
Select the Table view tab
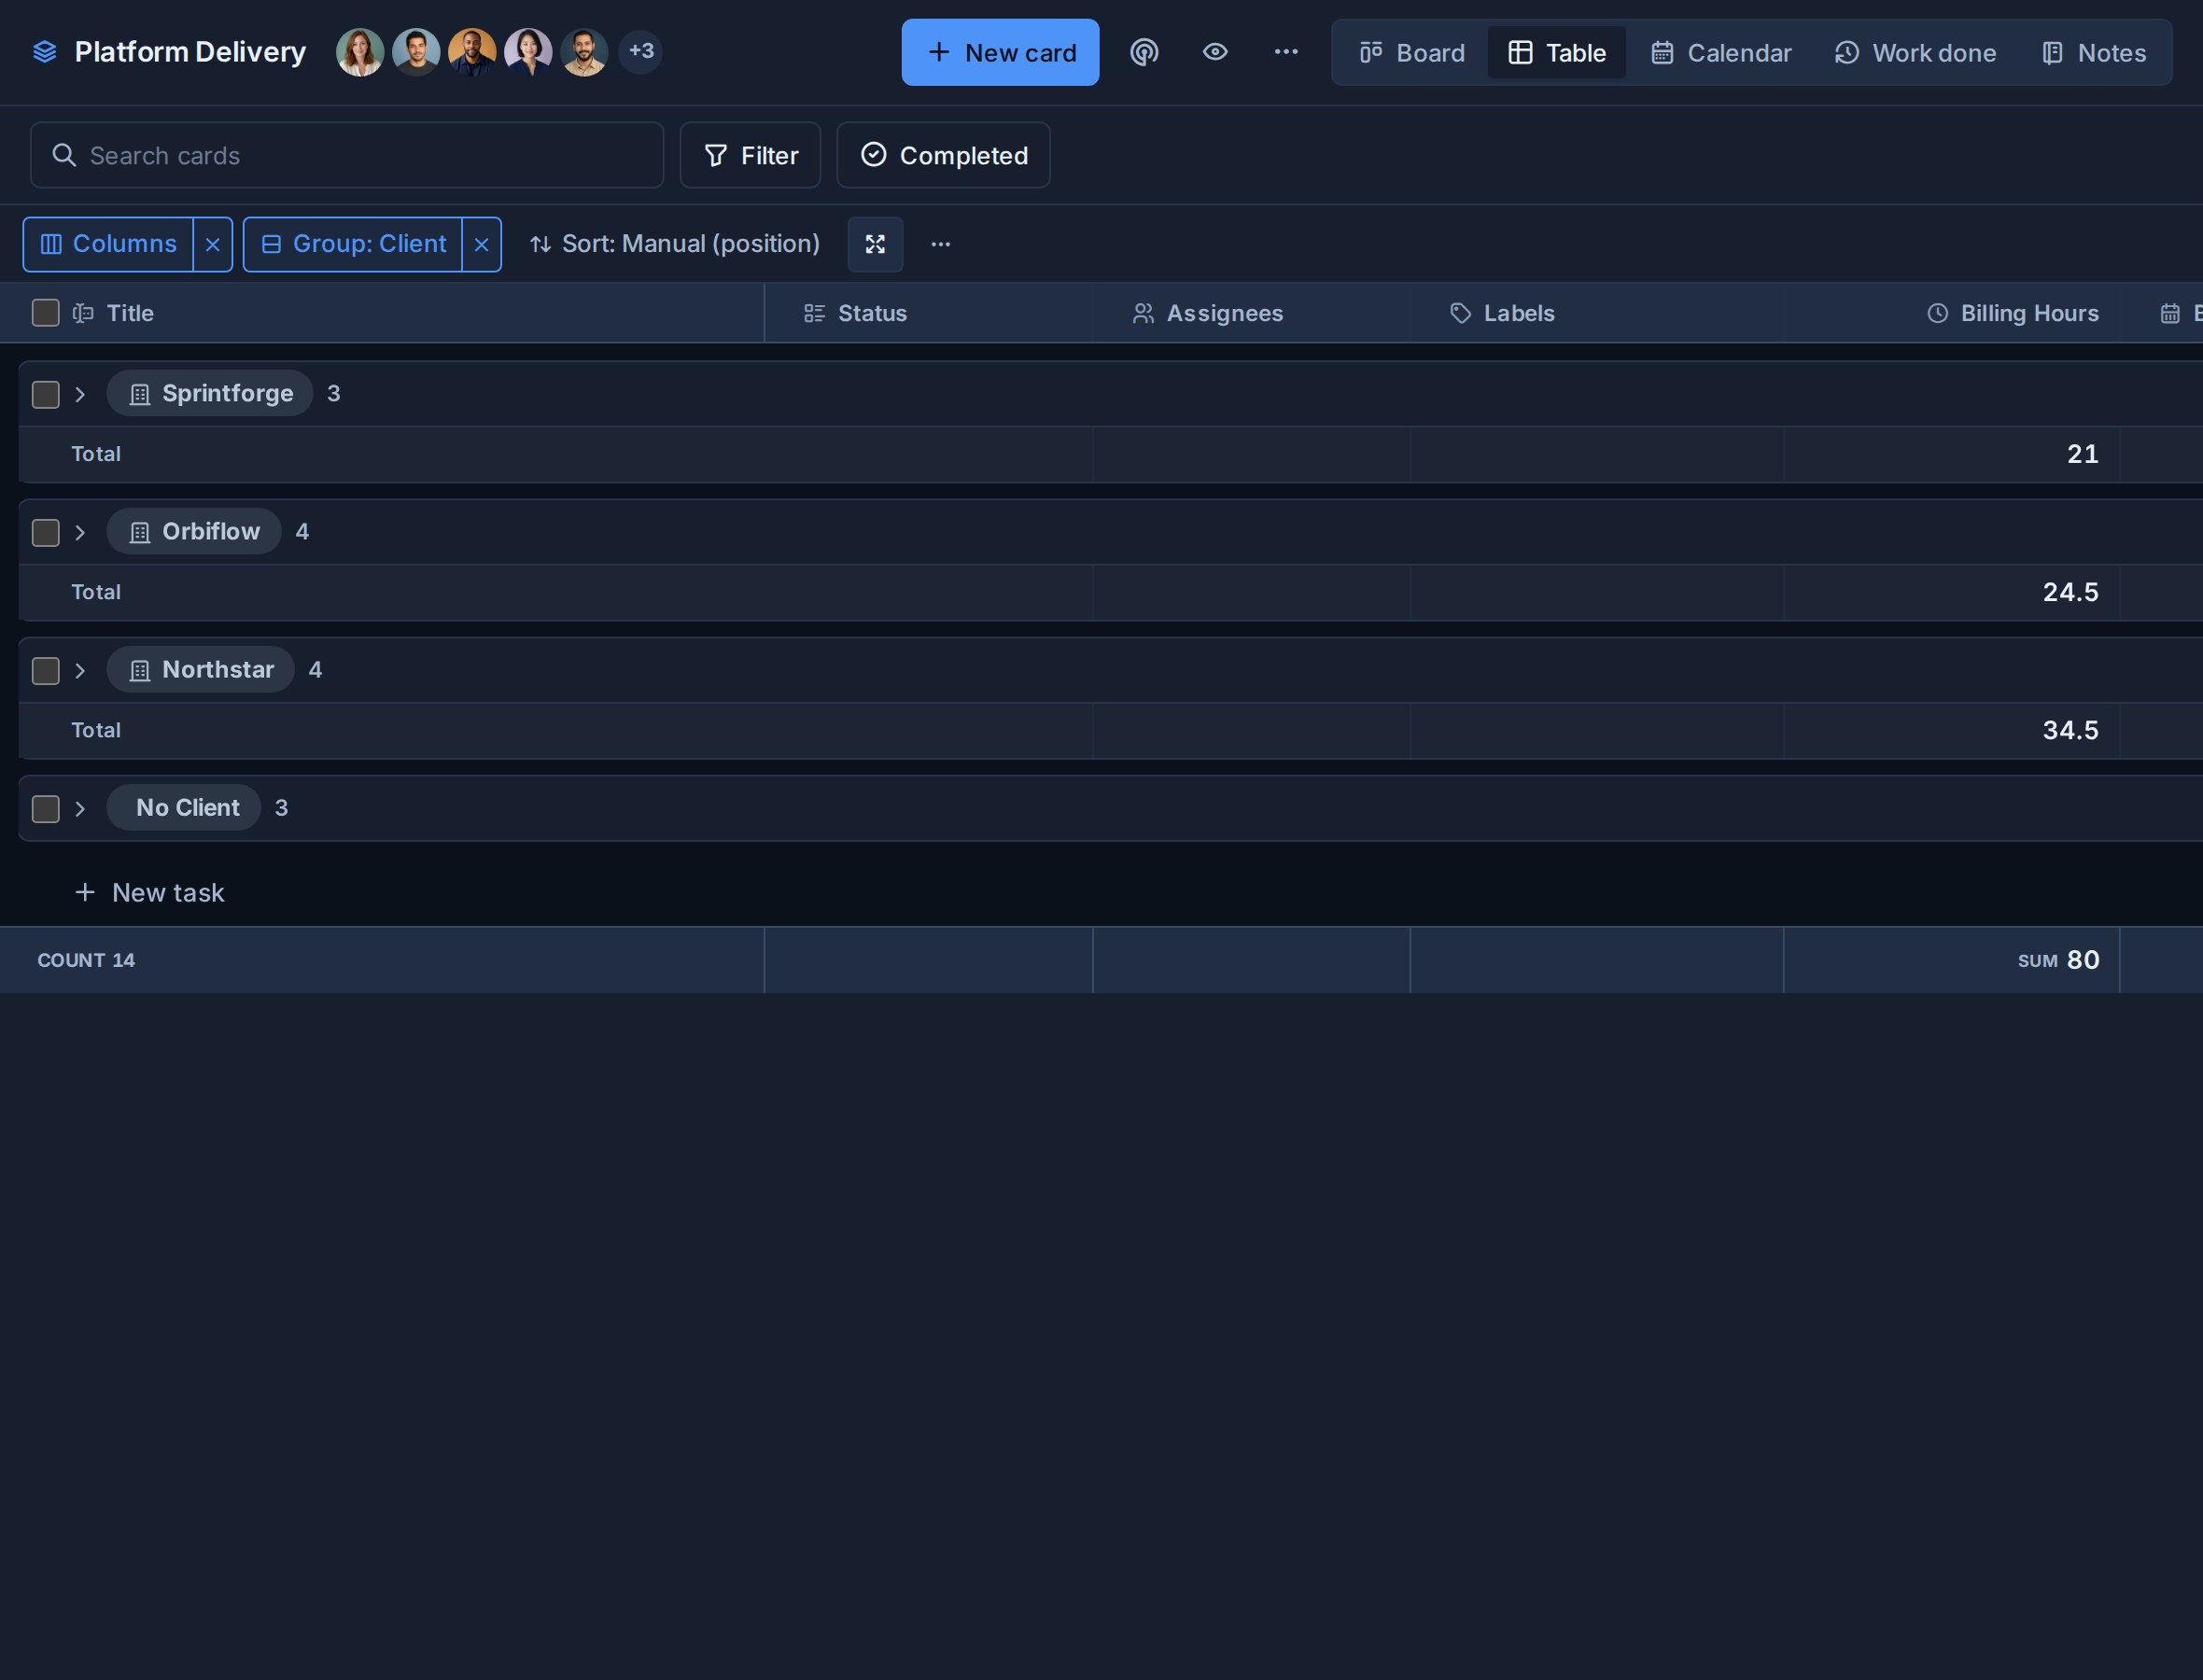pos(1556,52)
